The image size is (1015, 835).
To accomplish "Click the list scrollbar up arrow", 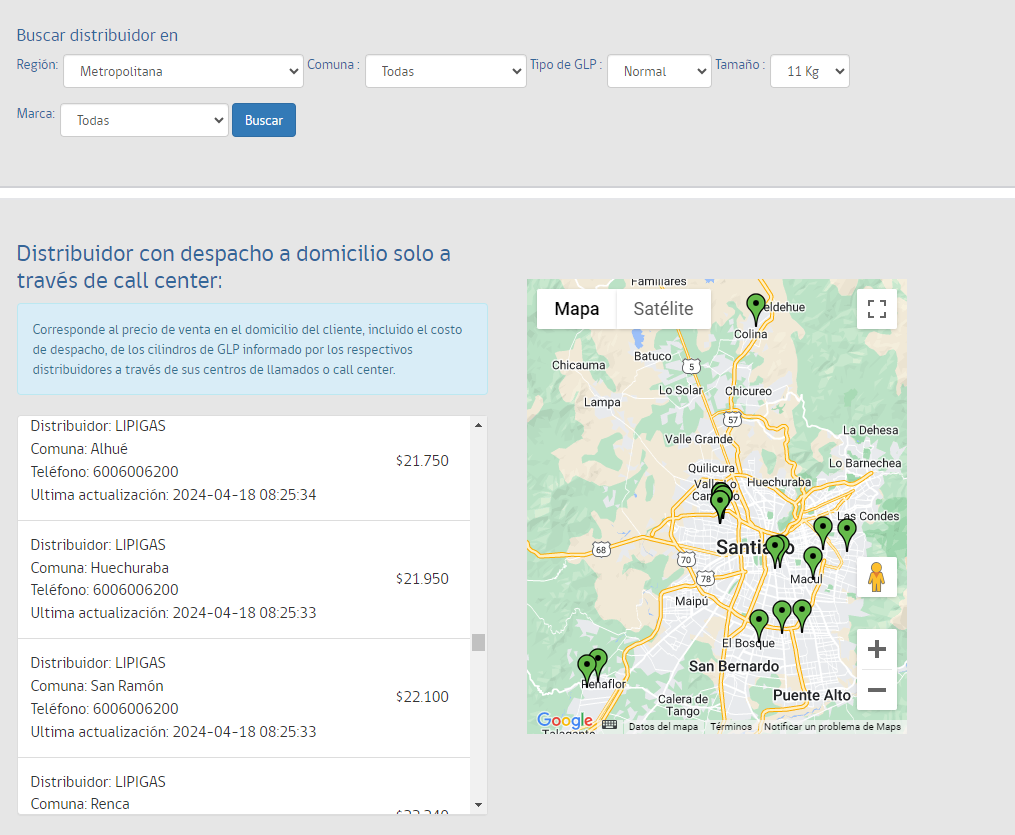I will tap(478, 425).
